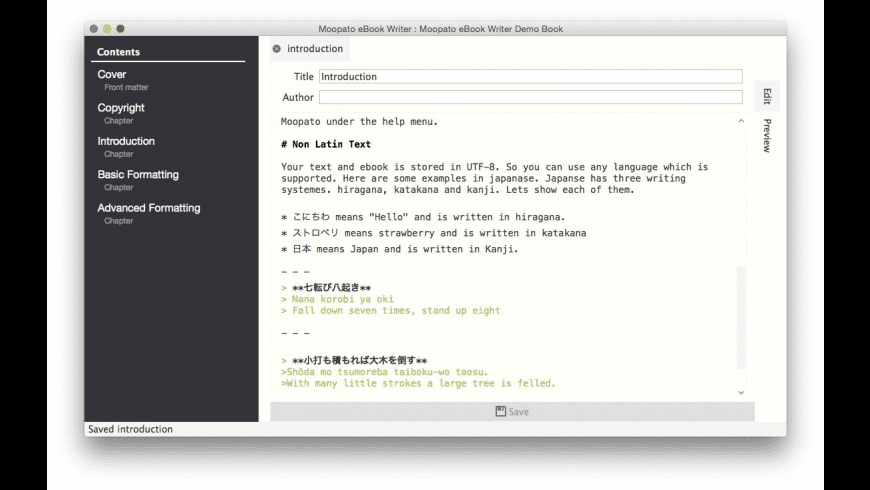Switch to the Edit side tab
The image size is (870, 490).
click(767, 96)
